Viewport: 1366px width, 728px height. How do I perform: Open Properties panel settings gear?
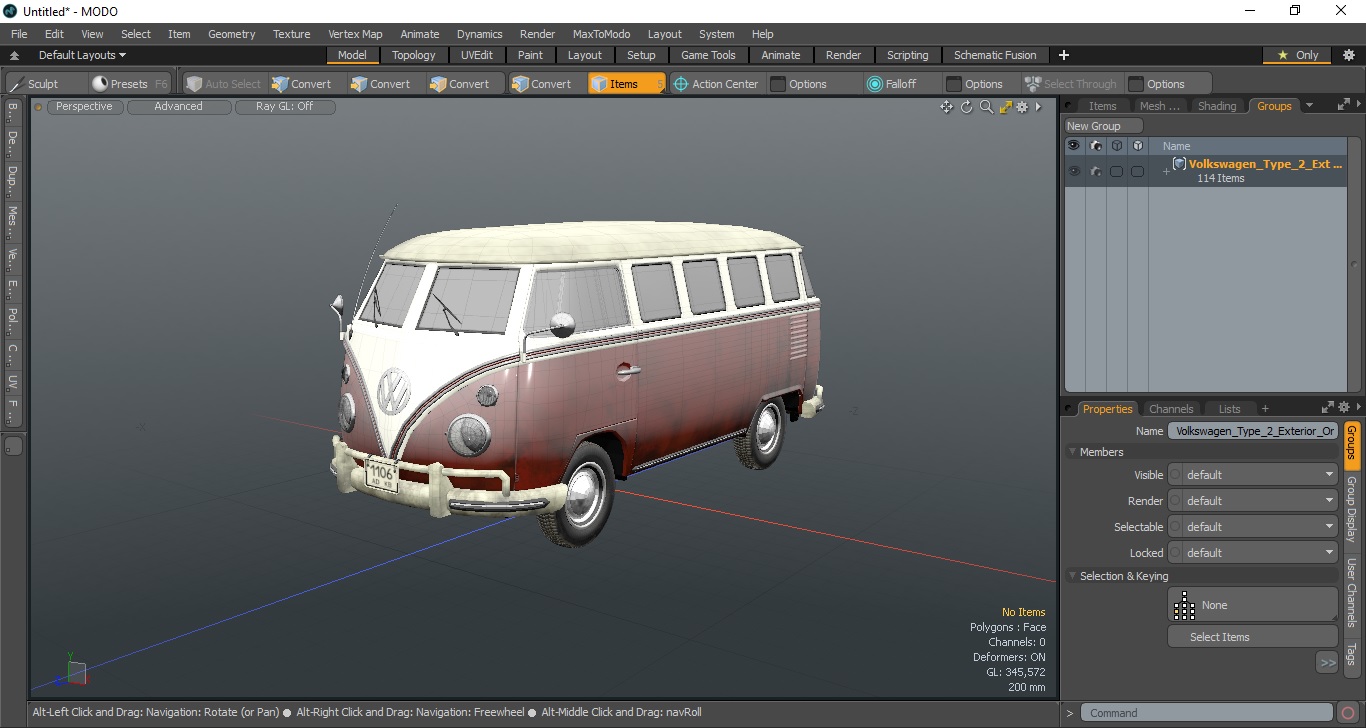[1345, 407]
